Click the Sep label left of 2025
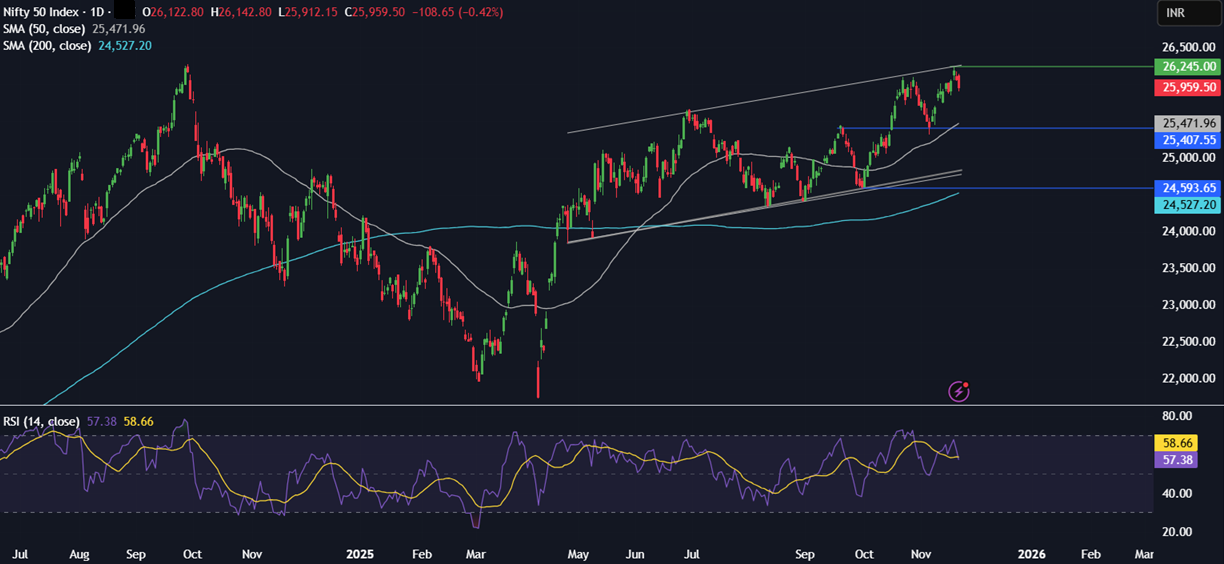 (x=137, y=553)
